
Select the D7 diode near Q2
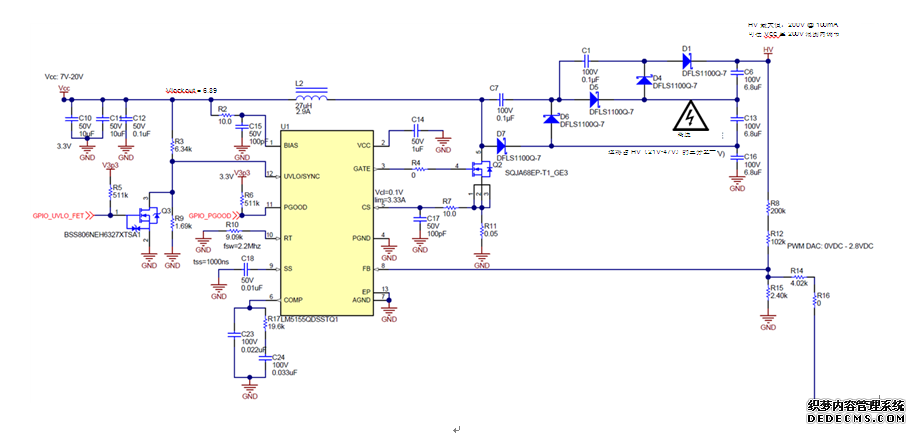click(x=501, y=146)
